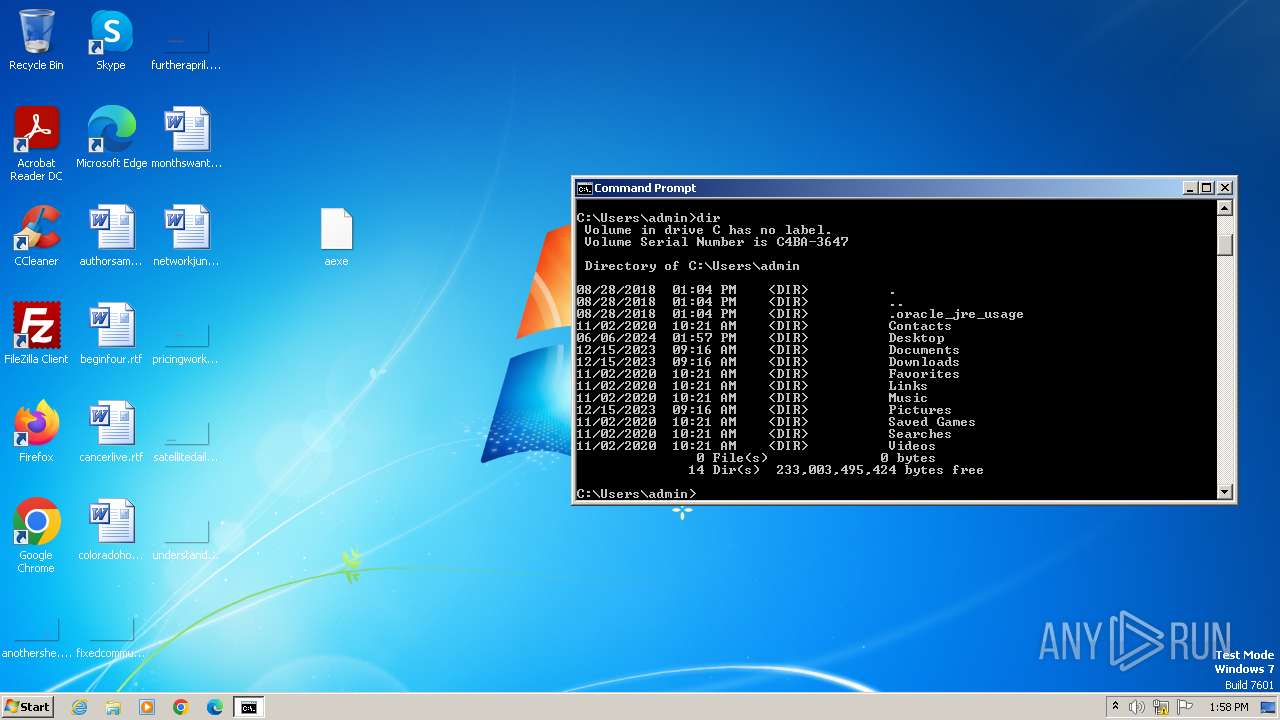
Task: Click the 'Desktop' directory entry
Action: (916, 338)
